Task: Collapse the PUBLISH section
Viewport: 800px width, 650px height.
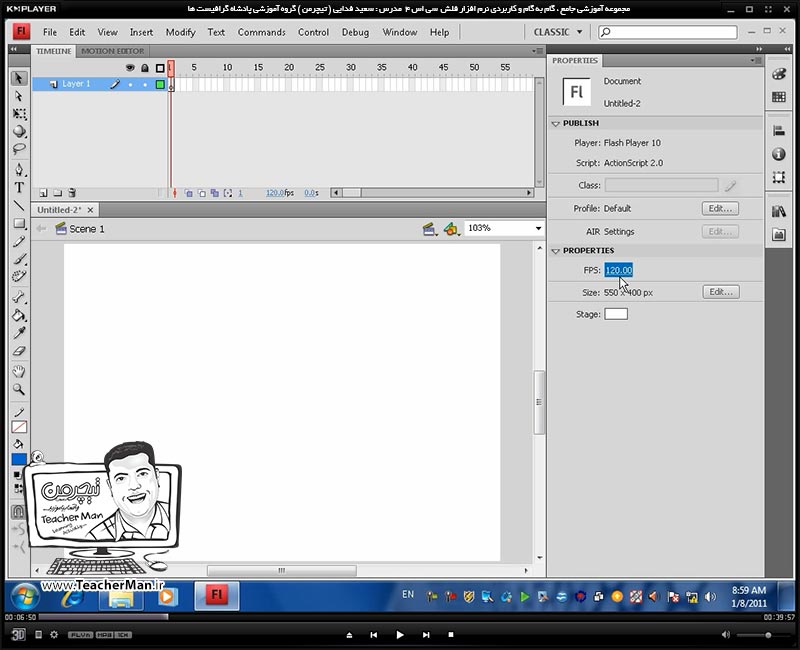Action: coord(556,123)
